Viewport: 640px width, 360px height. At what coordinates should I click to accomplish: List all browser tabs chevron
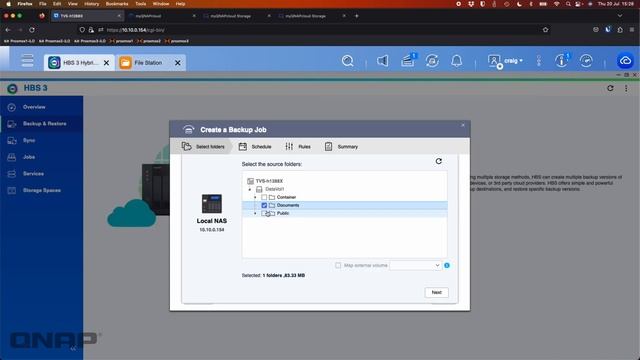pyautogui.click(x=620, y=16)
